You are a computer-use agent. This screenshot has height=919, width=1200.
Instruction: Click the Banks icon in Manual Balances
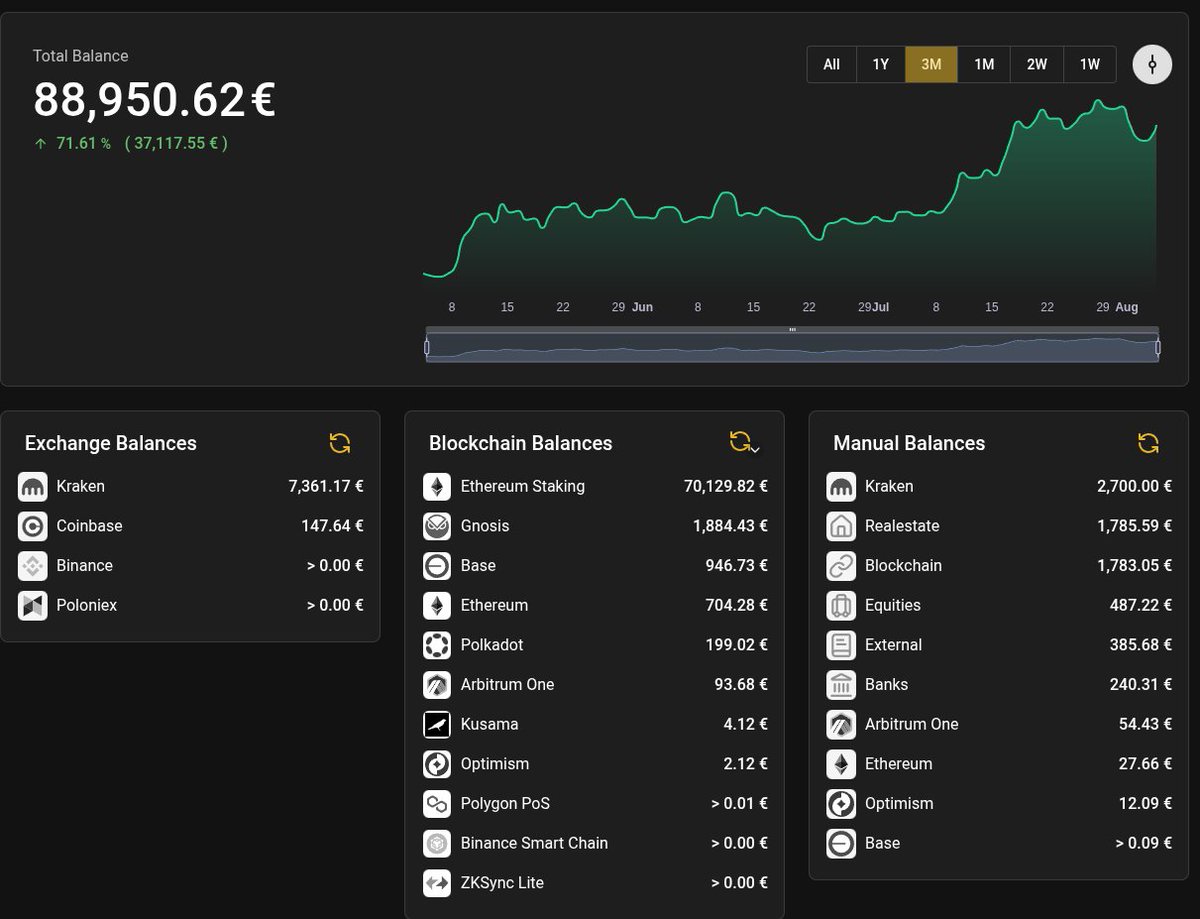[841, 684]
